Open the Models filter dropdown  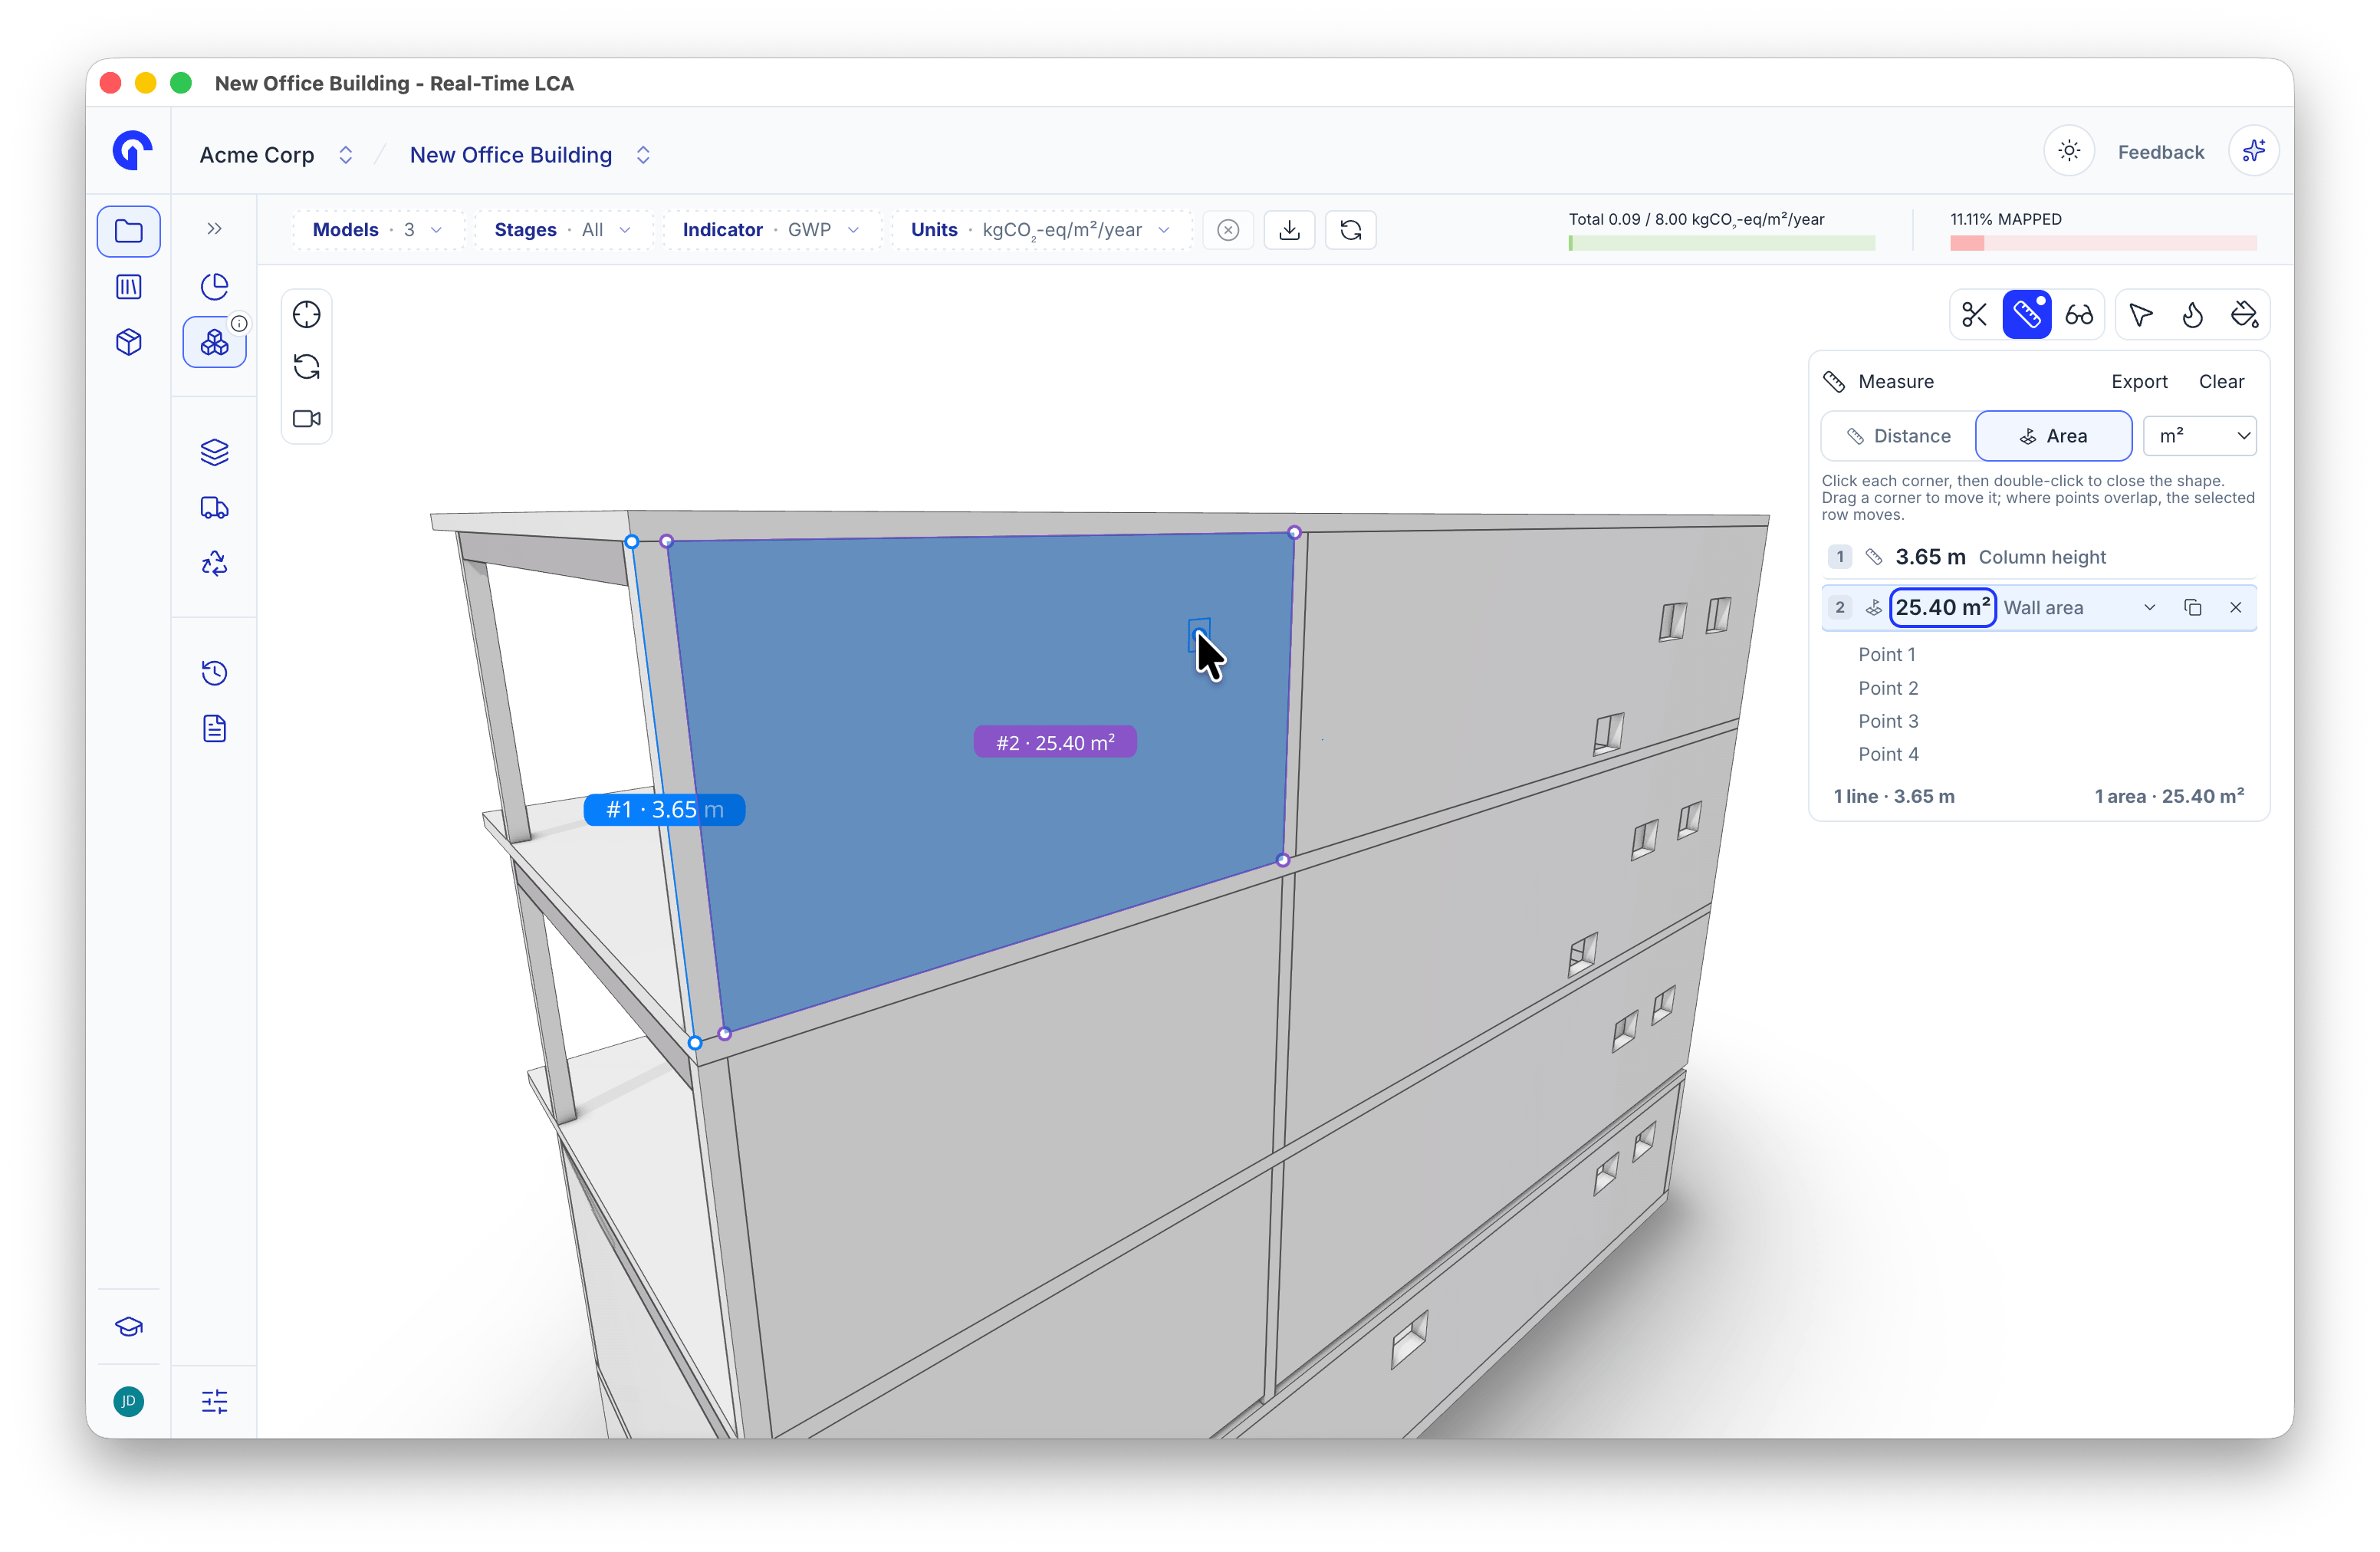[x=378, y=230]
